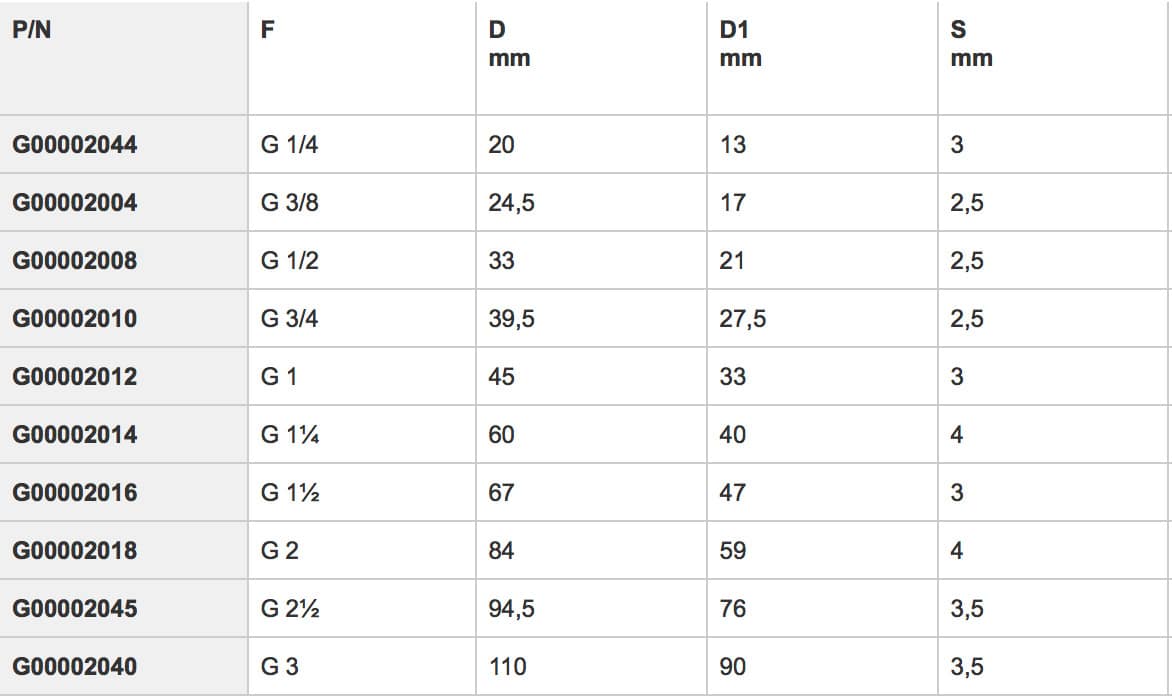Select part number G00002044

(75, 144)
